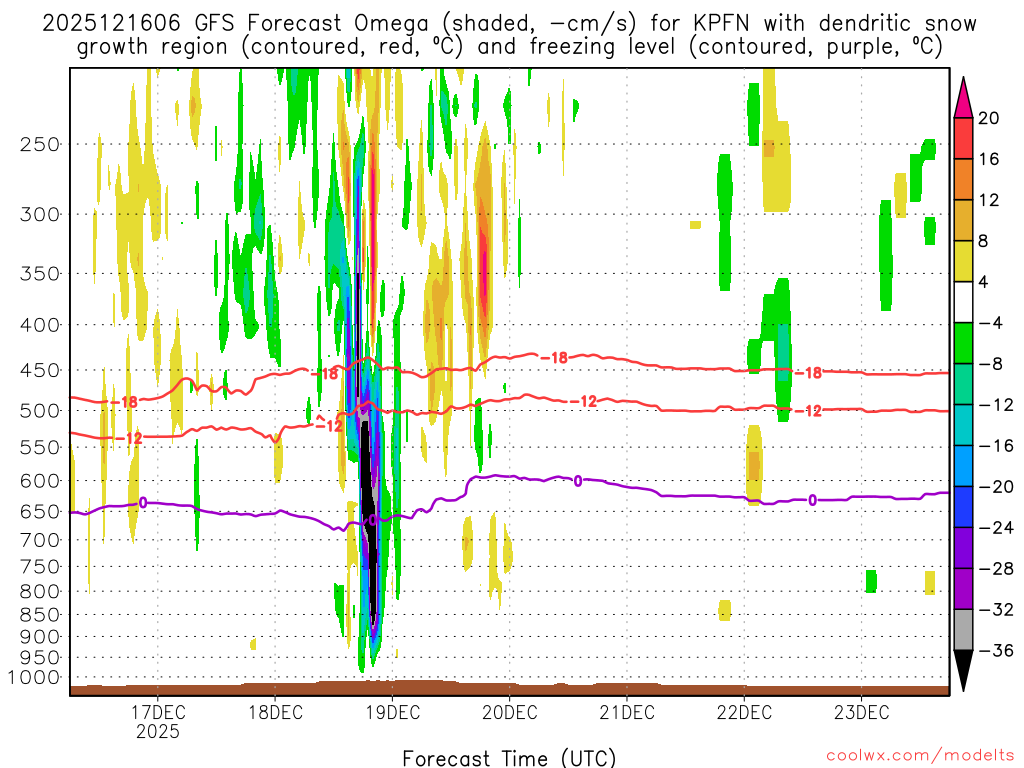Image resolution: width=1024 pixels, height=768 pixels.
Task: Click the 23DEC date label on time axis
Action: pos(861,712)
